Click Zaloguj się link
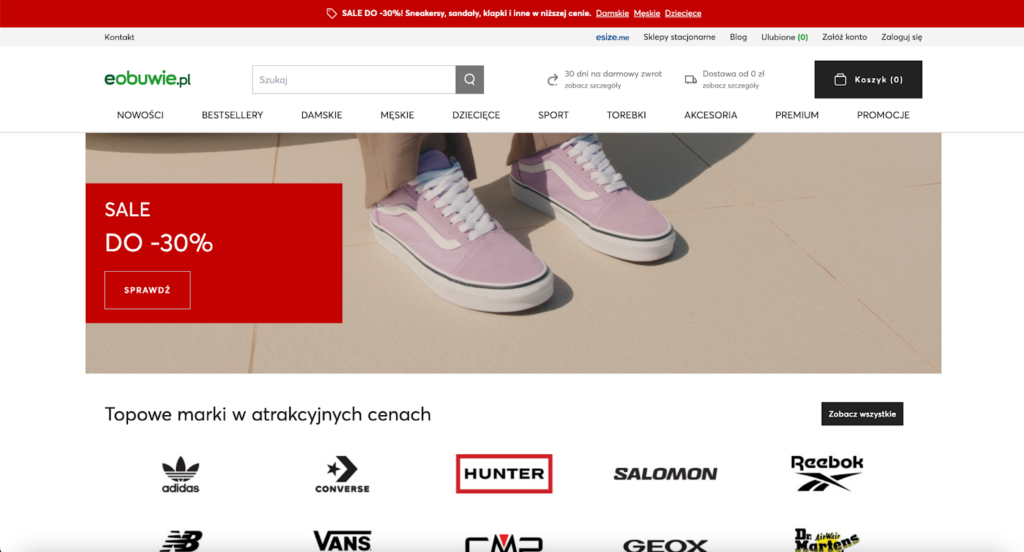 point(901,37)
